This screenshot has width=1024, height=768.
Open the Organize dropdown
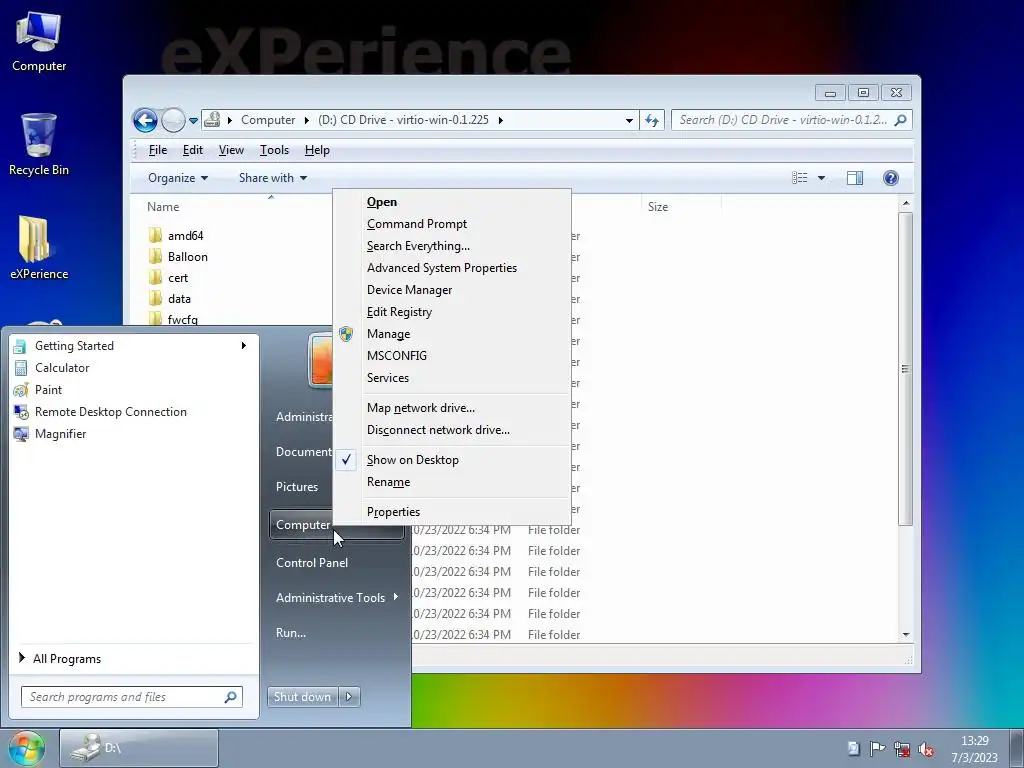click(x=178, y=178)
